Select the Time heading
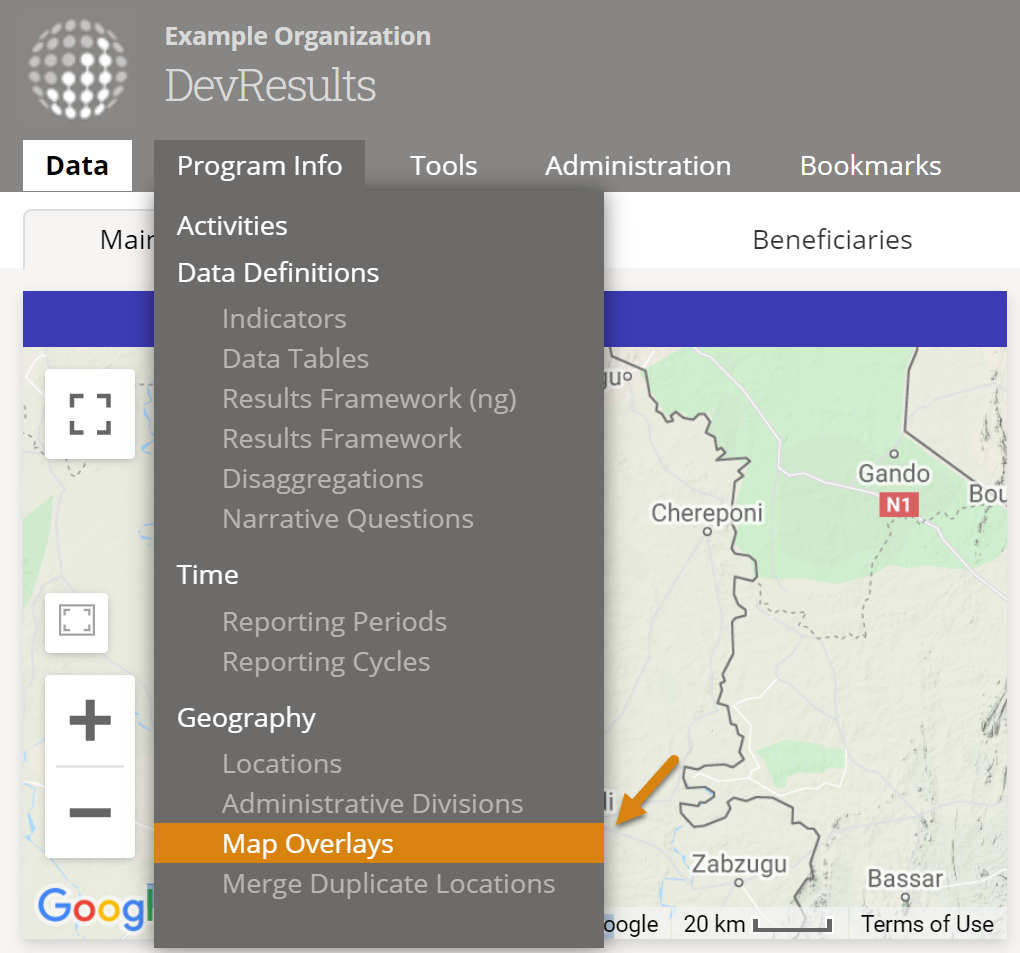 point(208,574)
